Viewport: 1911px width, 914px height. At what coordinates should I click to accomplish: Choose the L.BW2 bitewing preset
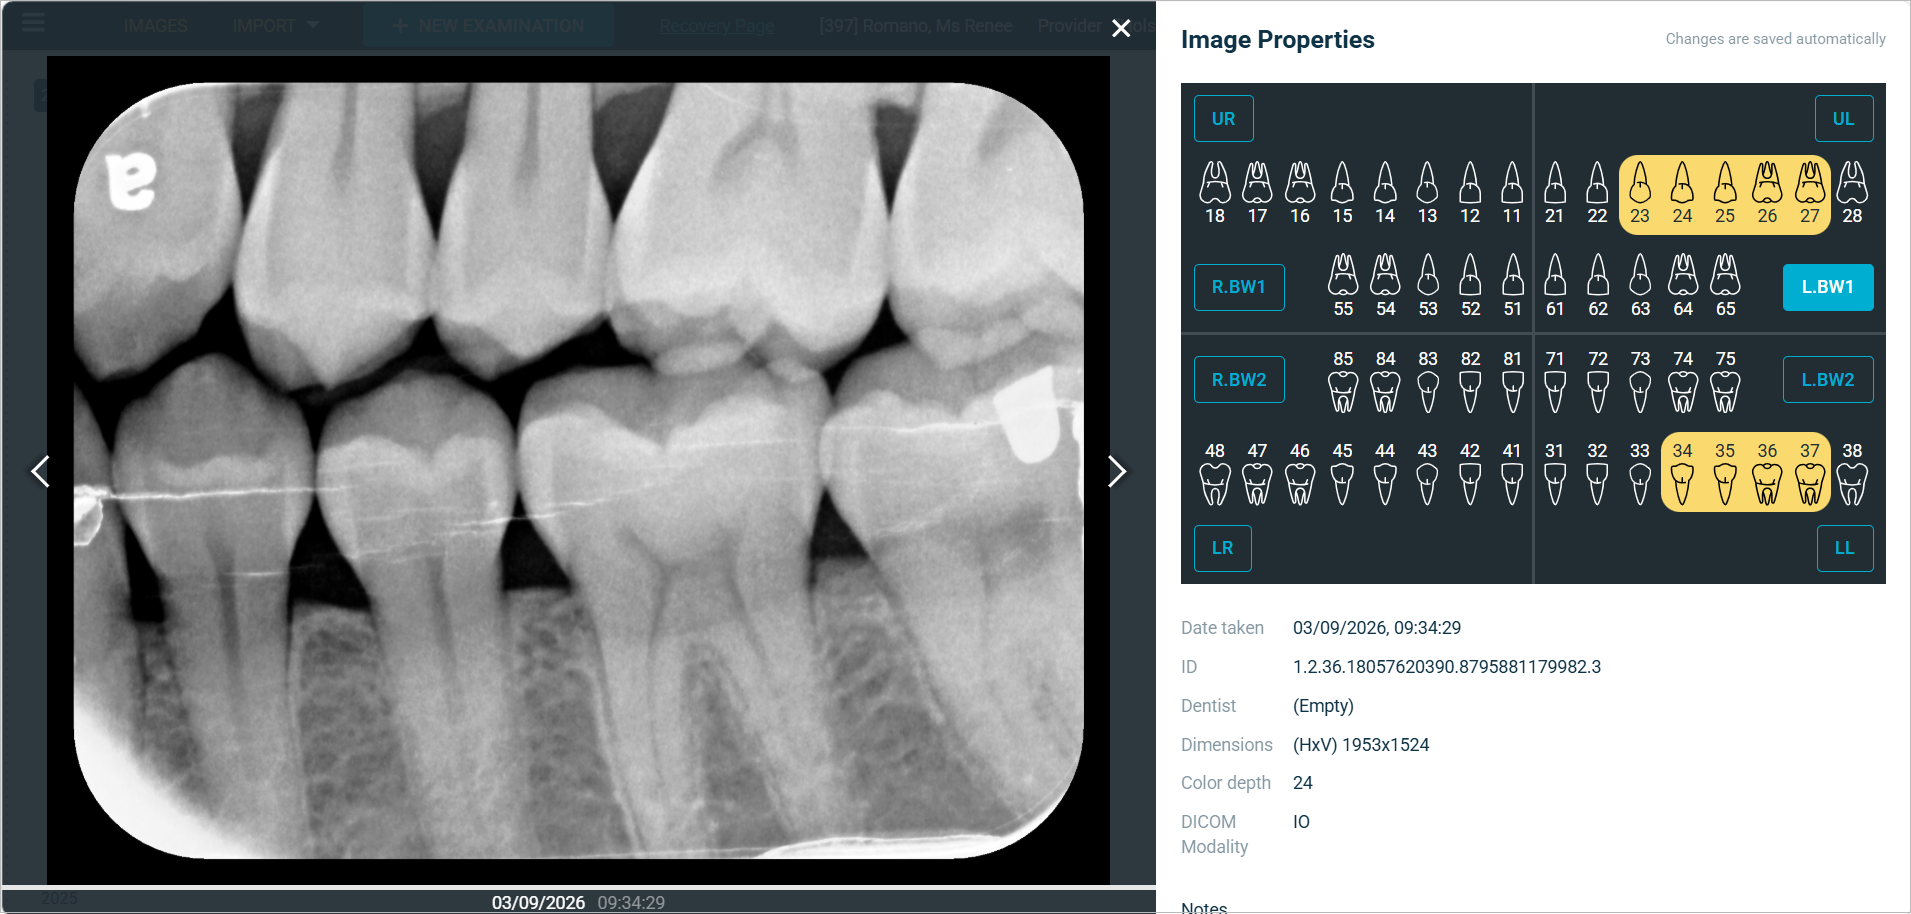pos(1828,380)
